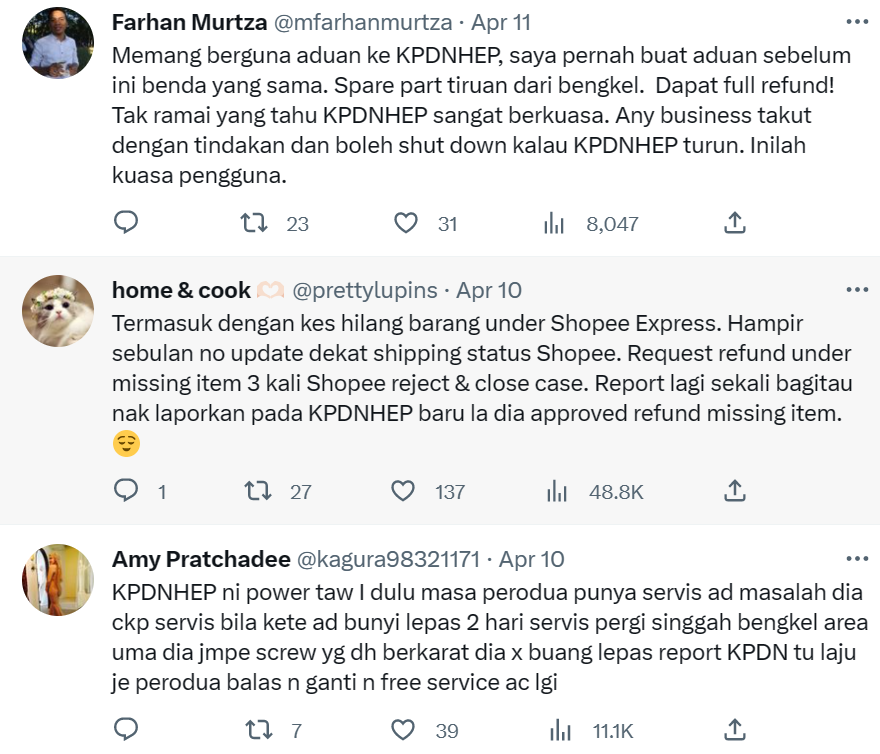View analytics for Farhan Murtza's tweet
The height and width of the screenshot is (754, 880).
click(x=554, y=223)
